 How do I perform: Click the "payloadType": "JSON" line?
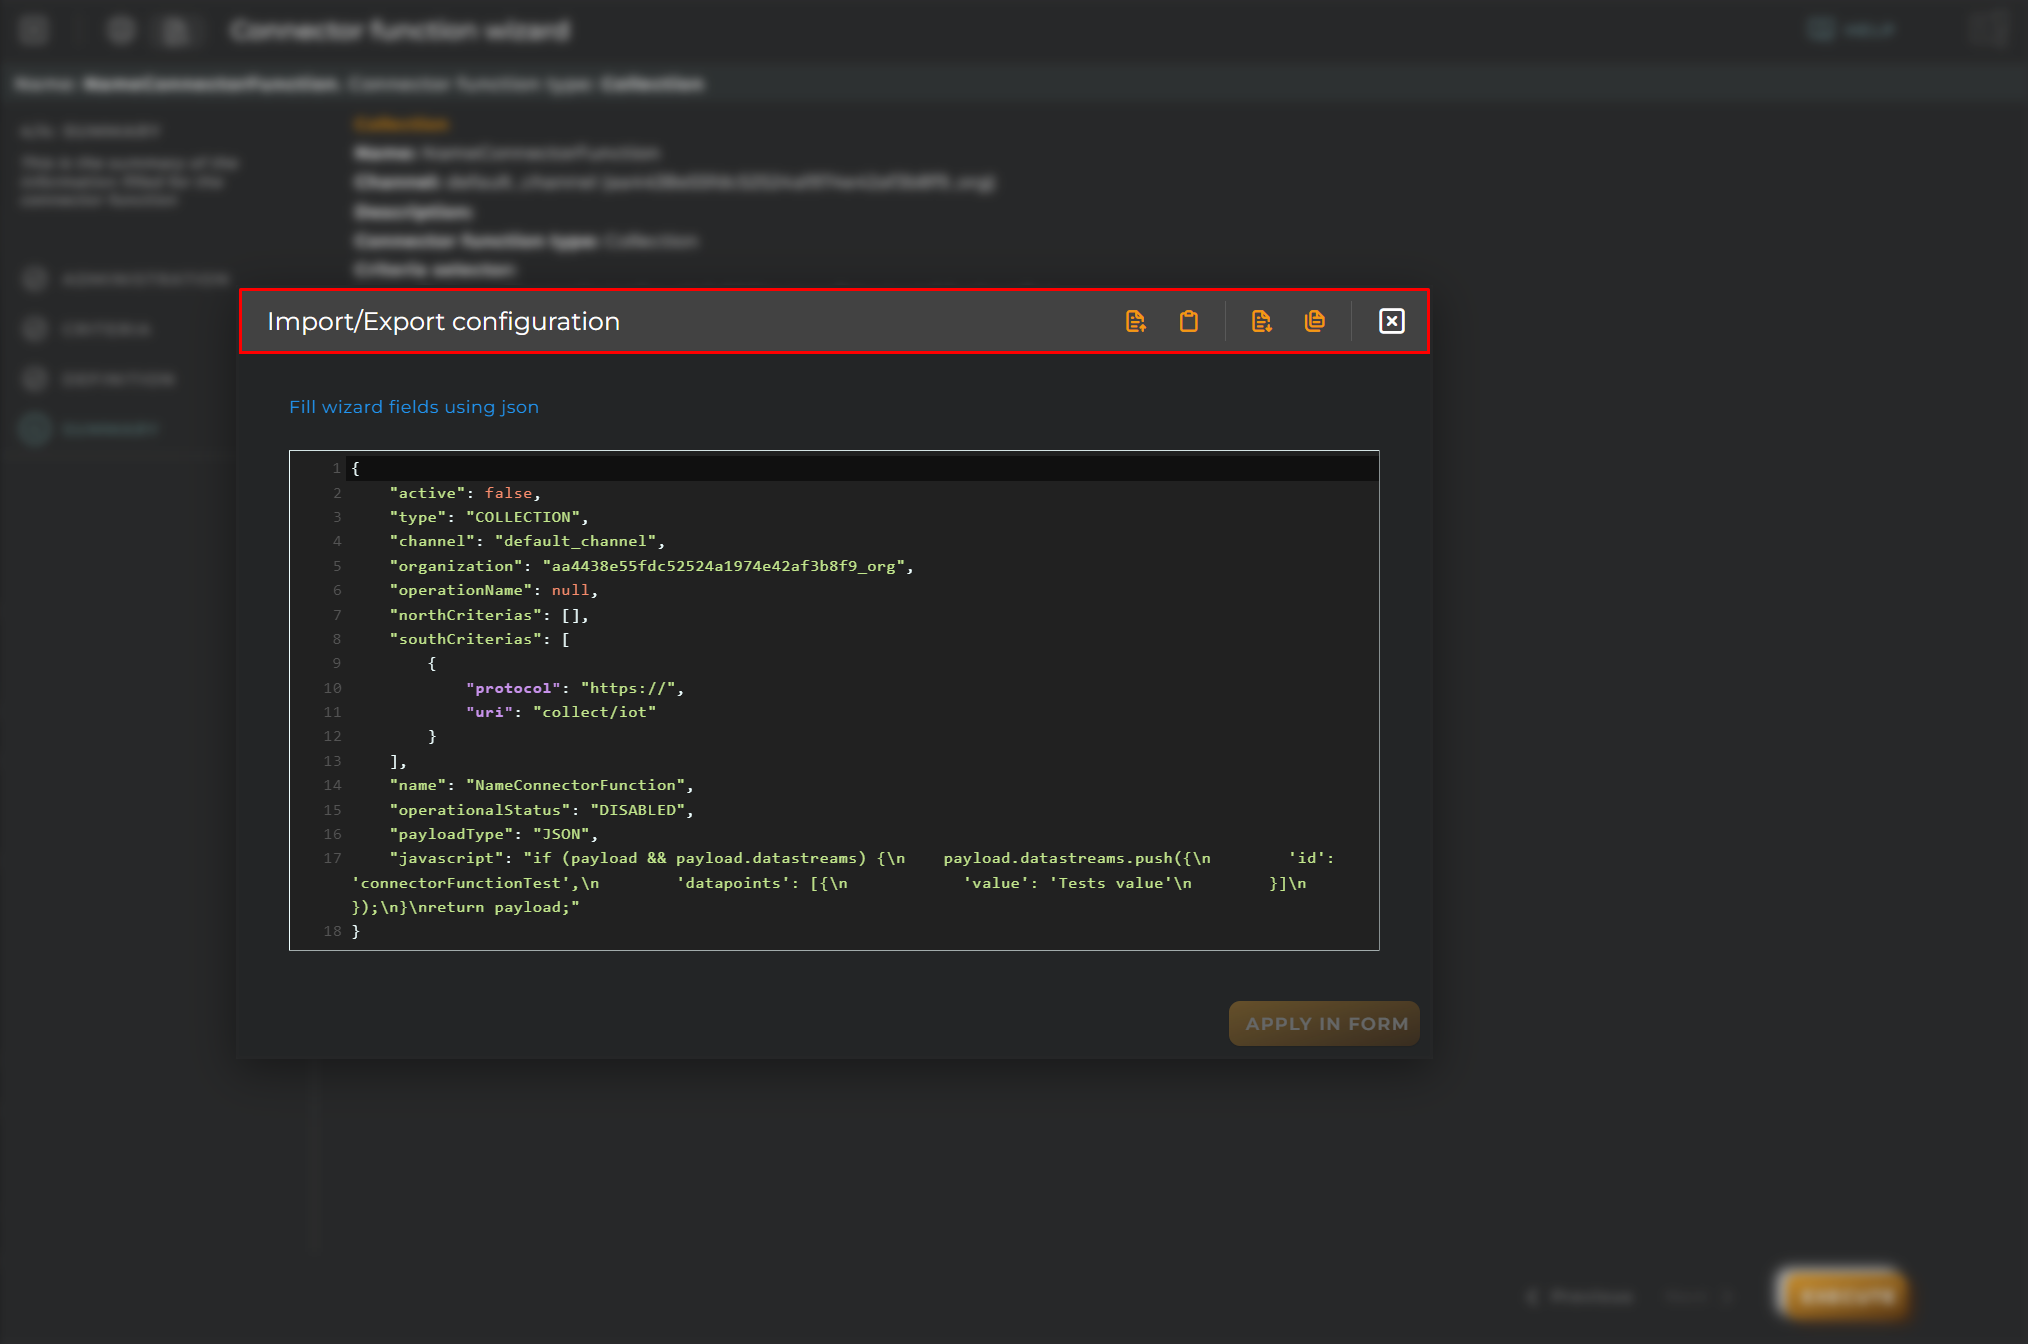pyautogui.click(x=494, y=834)
